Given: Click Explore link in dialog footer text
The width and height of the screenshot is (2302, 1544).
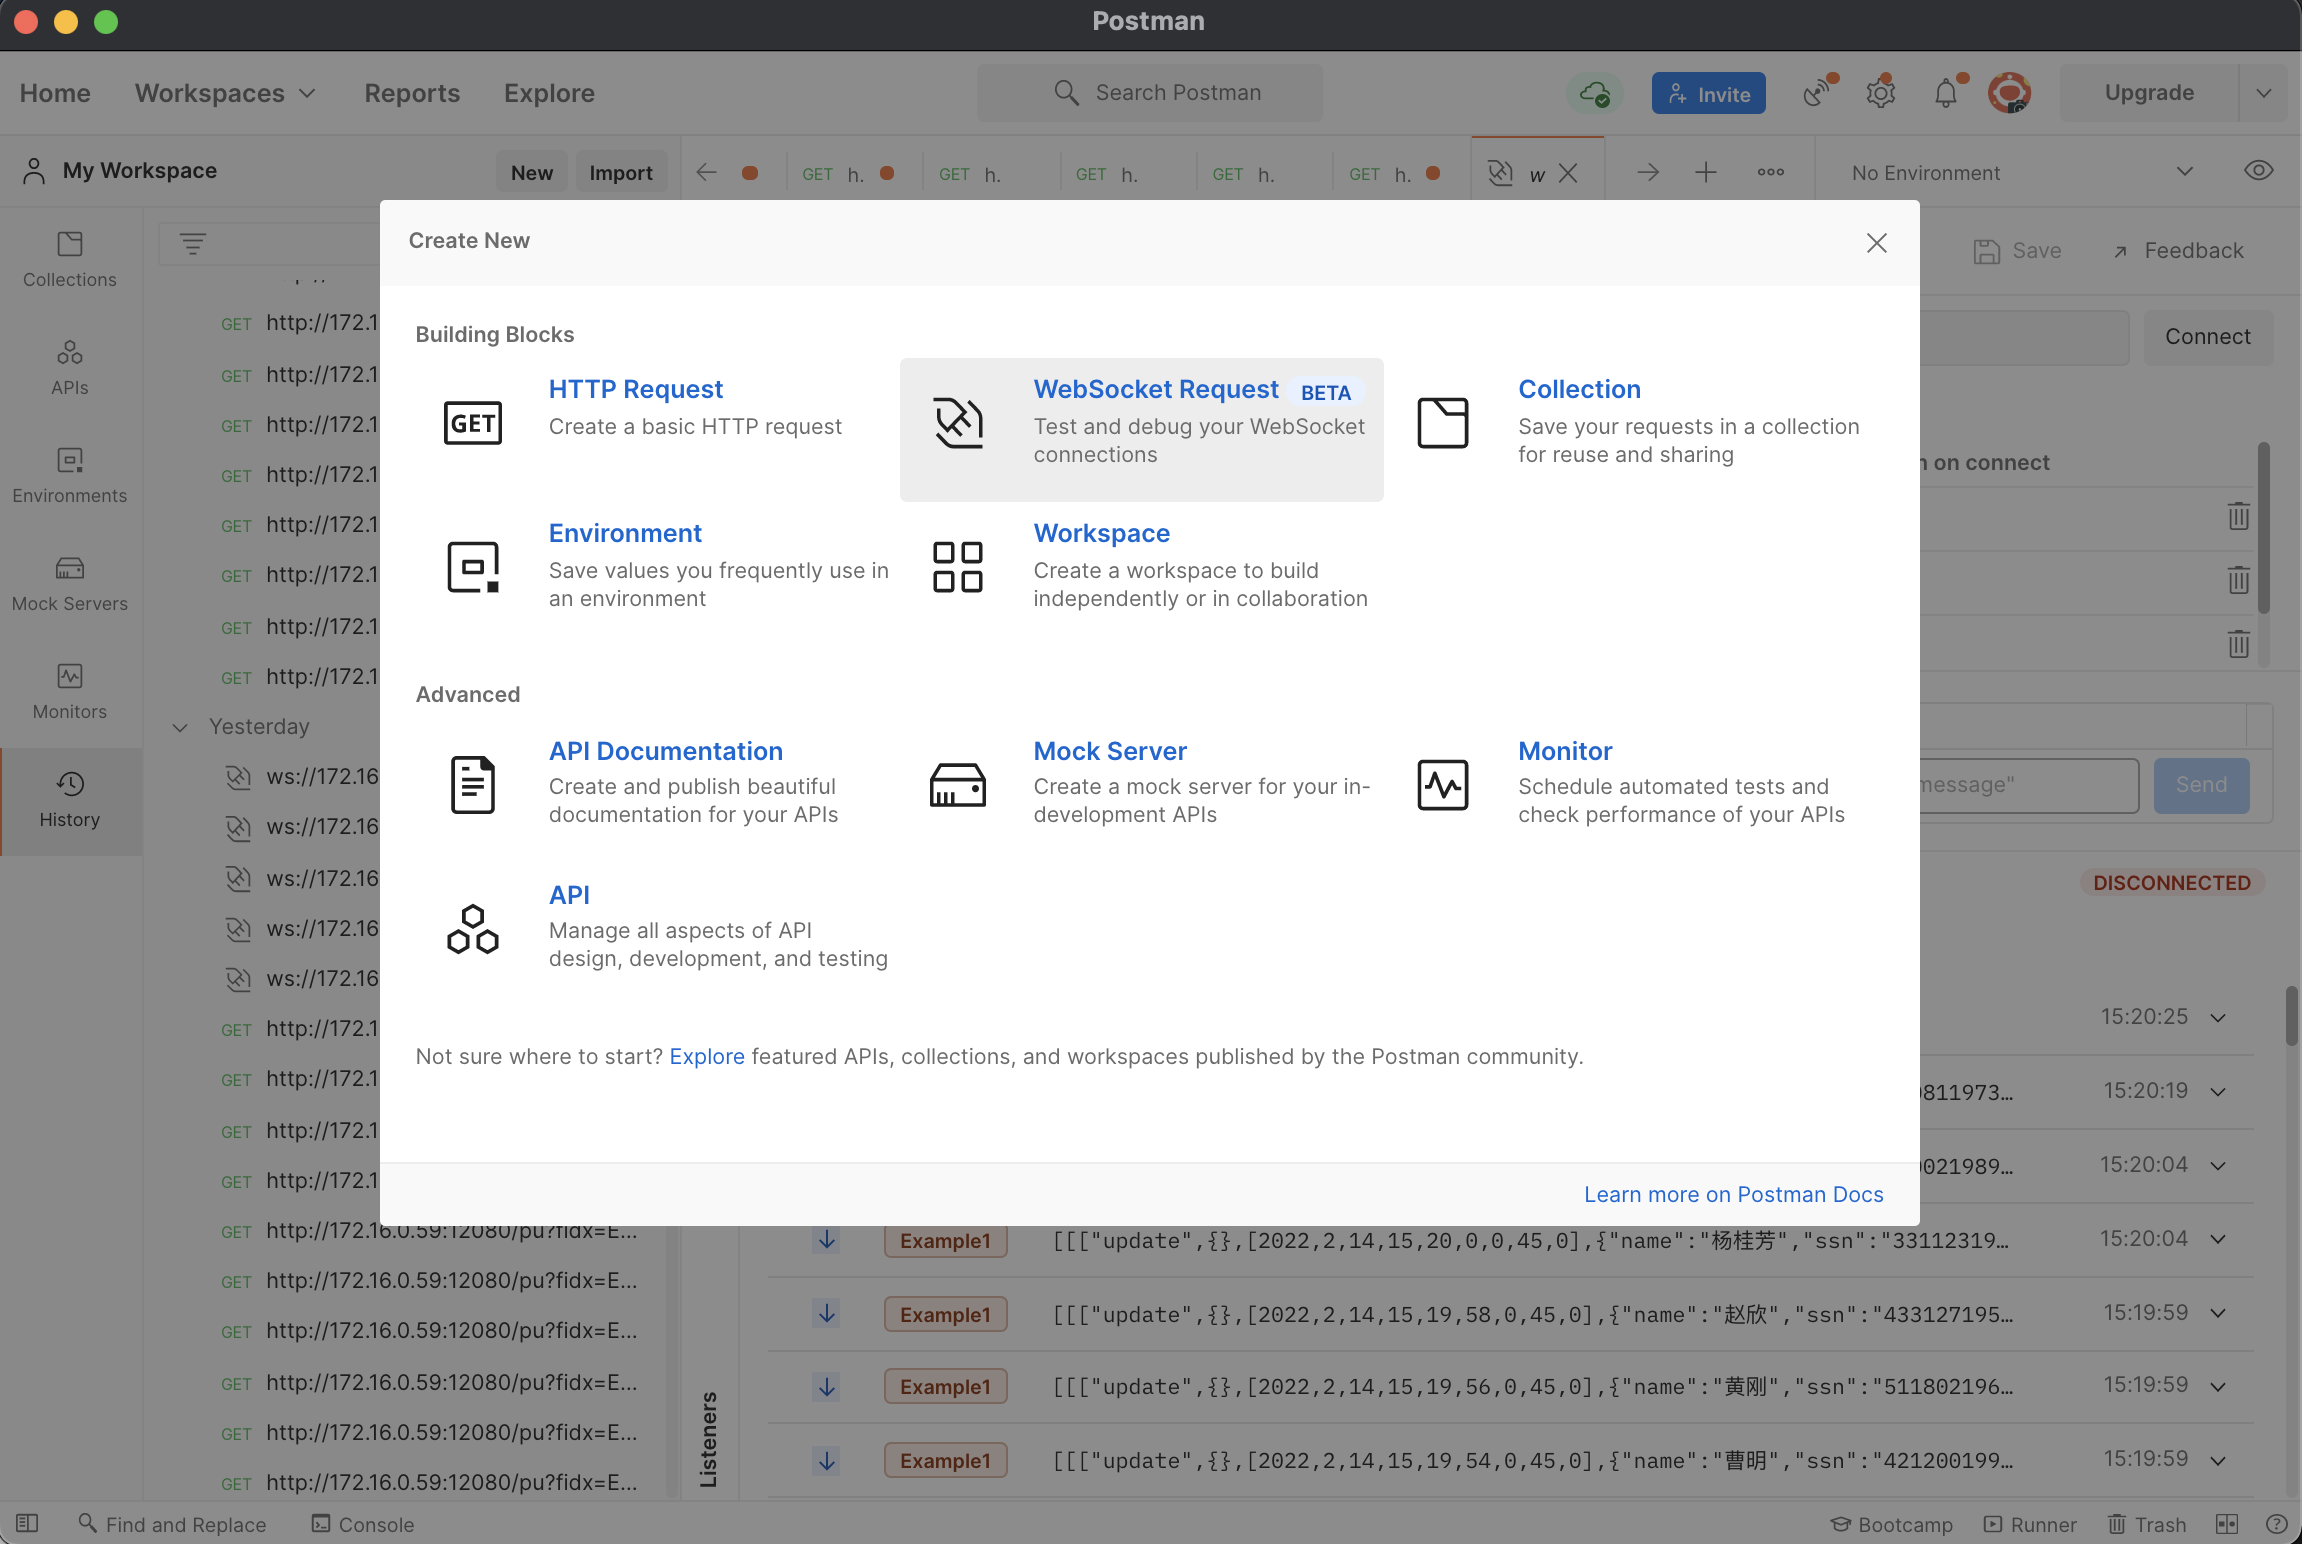Looking at the screenshot, I should coord(706,1056).
